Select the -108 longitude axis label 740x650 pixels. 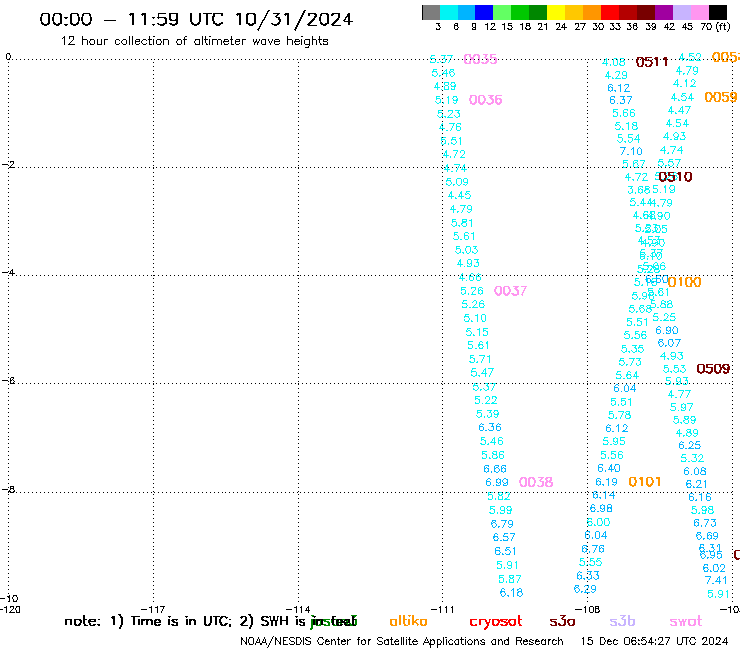click(x=588, y=609)
